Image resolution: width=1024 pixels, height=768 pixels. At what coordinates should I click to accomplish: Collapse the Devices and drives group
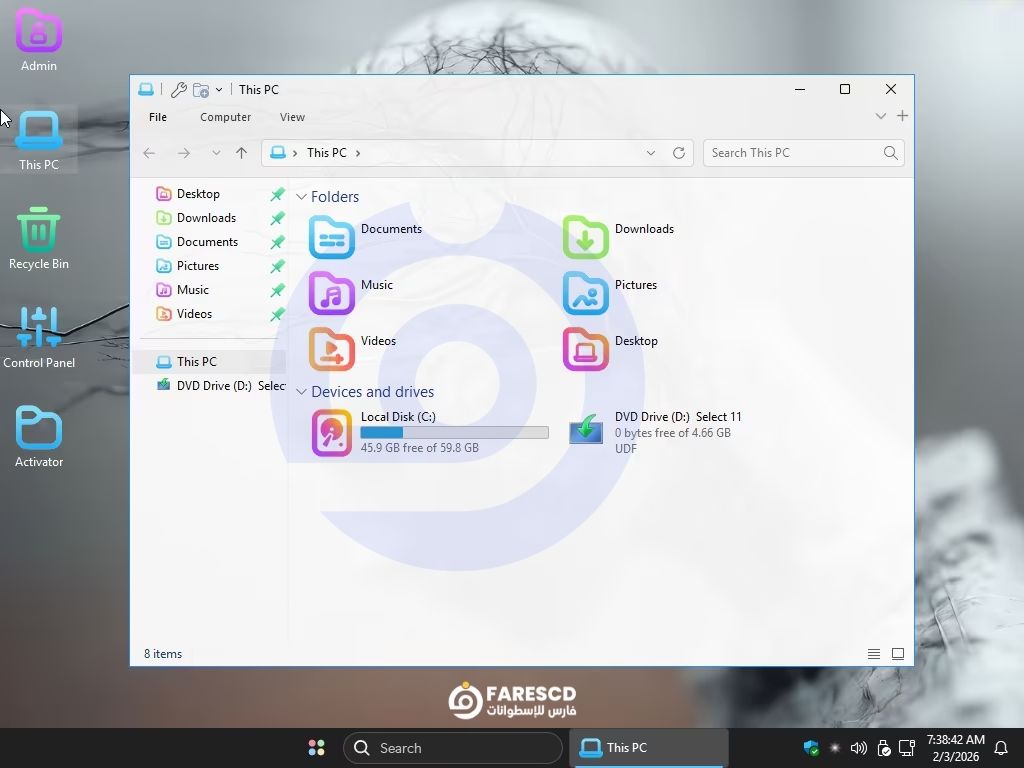301,392
